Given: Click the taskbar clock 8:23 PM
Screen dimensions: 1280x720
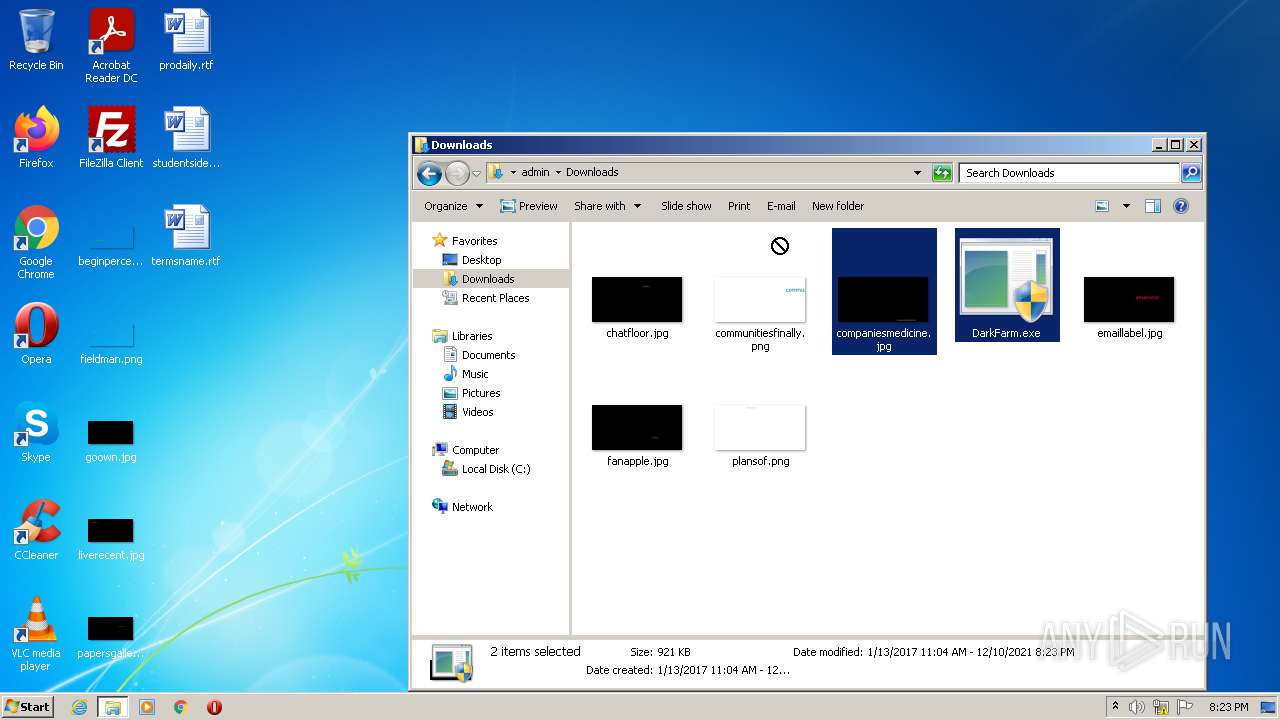Looking at the screenshot, I should pyautogui.click(x=1228, y=707).
